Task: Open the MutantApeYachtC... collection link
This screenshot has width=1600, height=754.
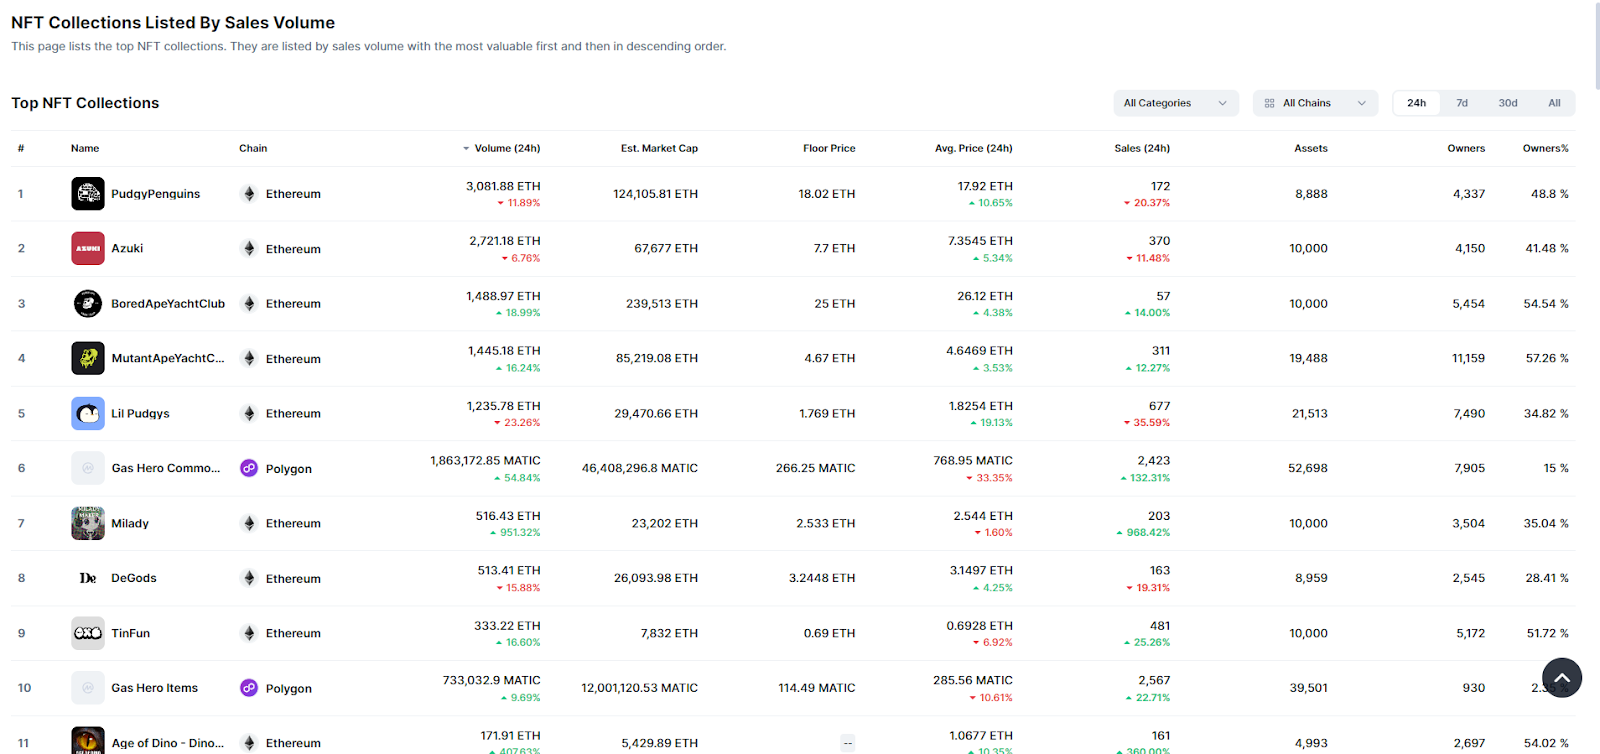Action: click(168, 358)
